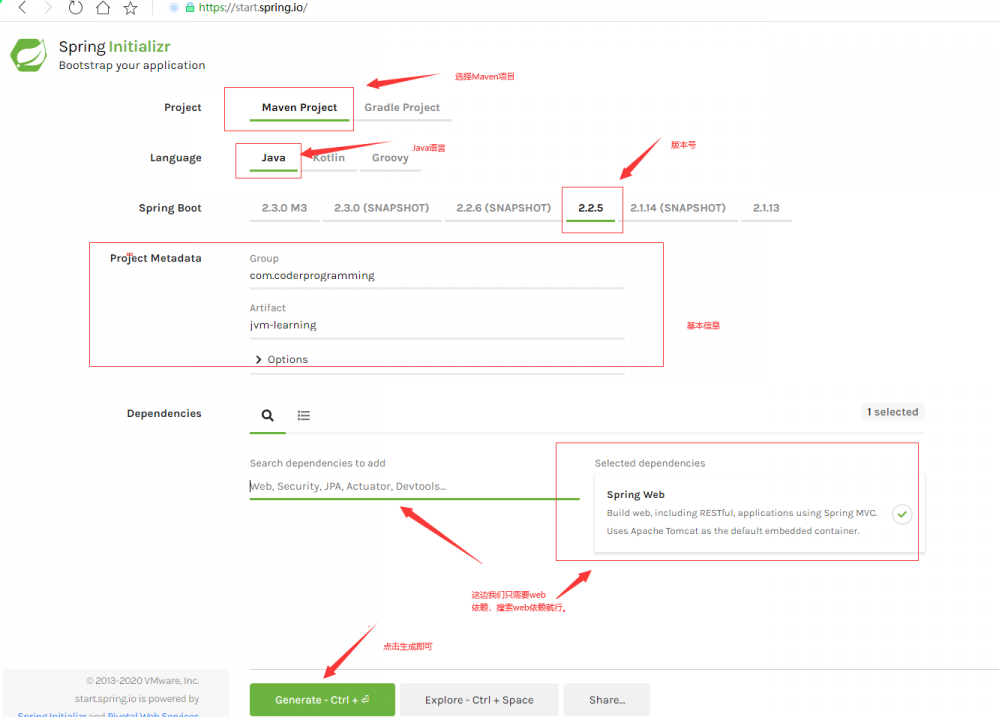Select Spring Boot 2.2.5 version
This screenshot has height=717, width=999.
pos(591,208)
